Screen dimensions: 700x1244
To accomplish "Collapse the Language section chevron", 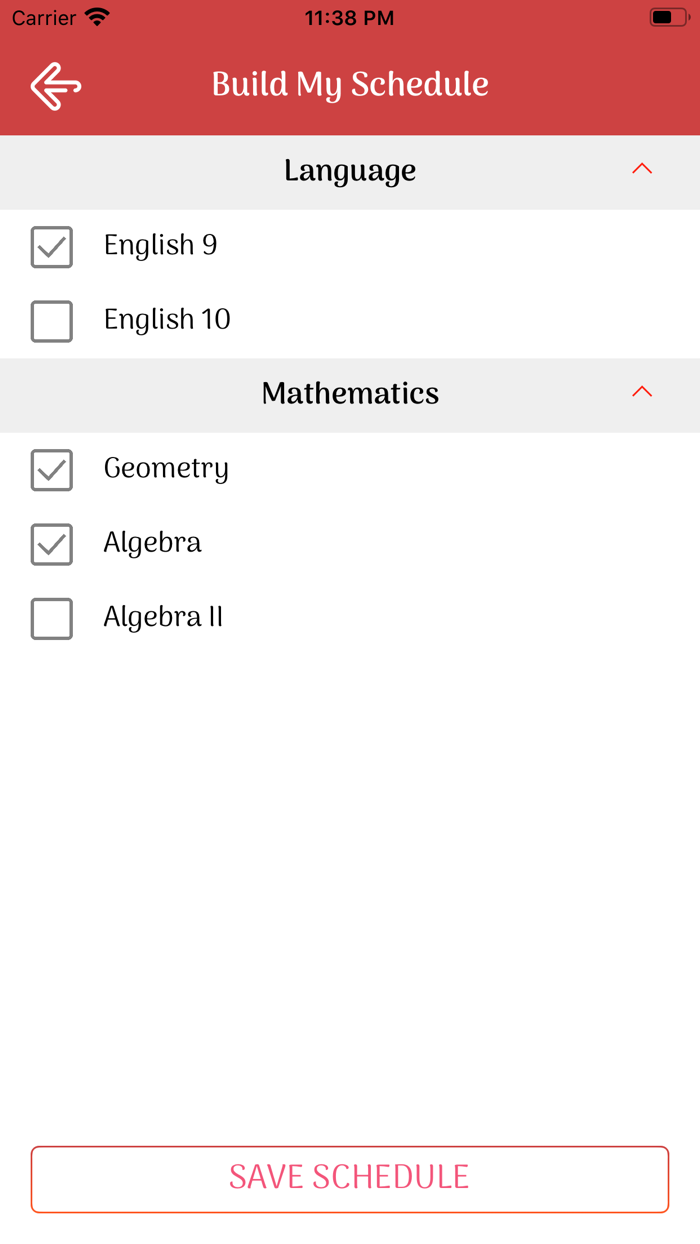I will [642, 170].
